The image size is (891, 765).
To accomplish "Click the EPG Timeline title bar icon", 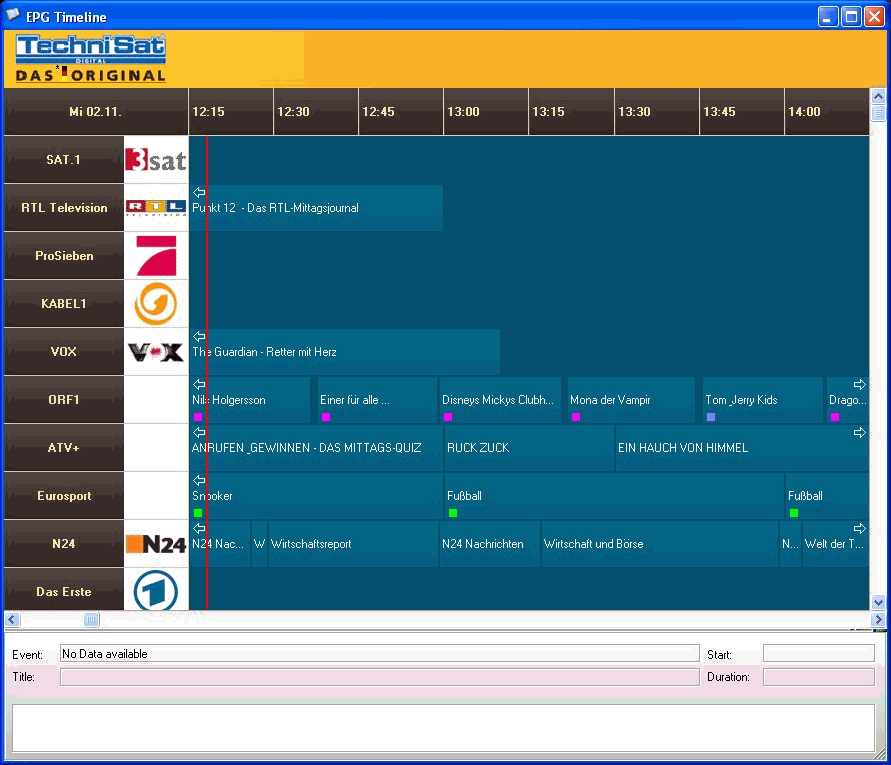I will 13,16.
